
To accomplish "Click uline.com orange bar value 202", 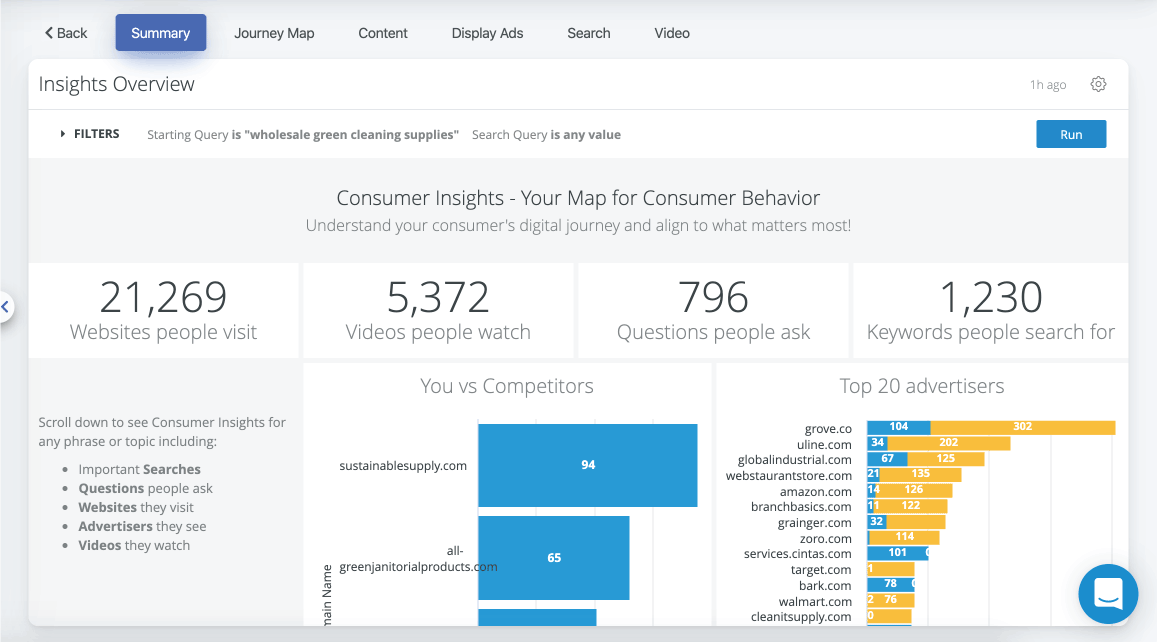I will tap(948, 443).
